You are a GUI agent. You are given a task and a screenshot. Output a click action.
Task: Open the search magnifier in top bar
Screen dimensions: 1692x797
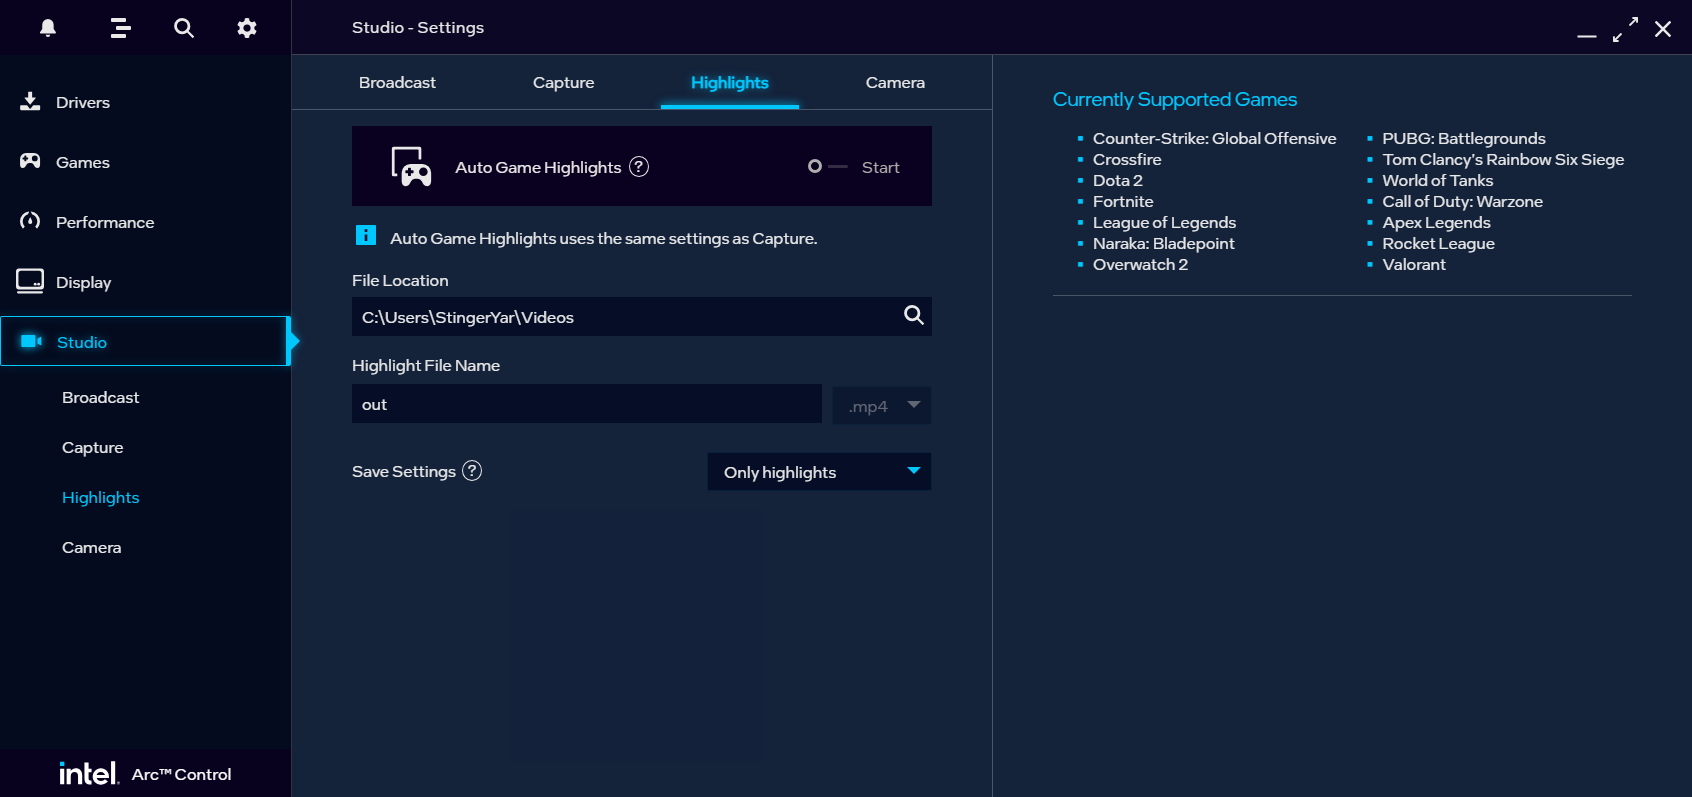click(x=184, y=28)
